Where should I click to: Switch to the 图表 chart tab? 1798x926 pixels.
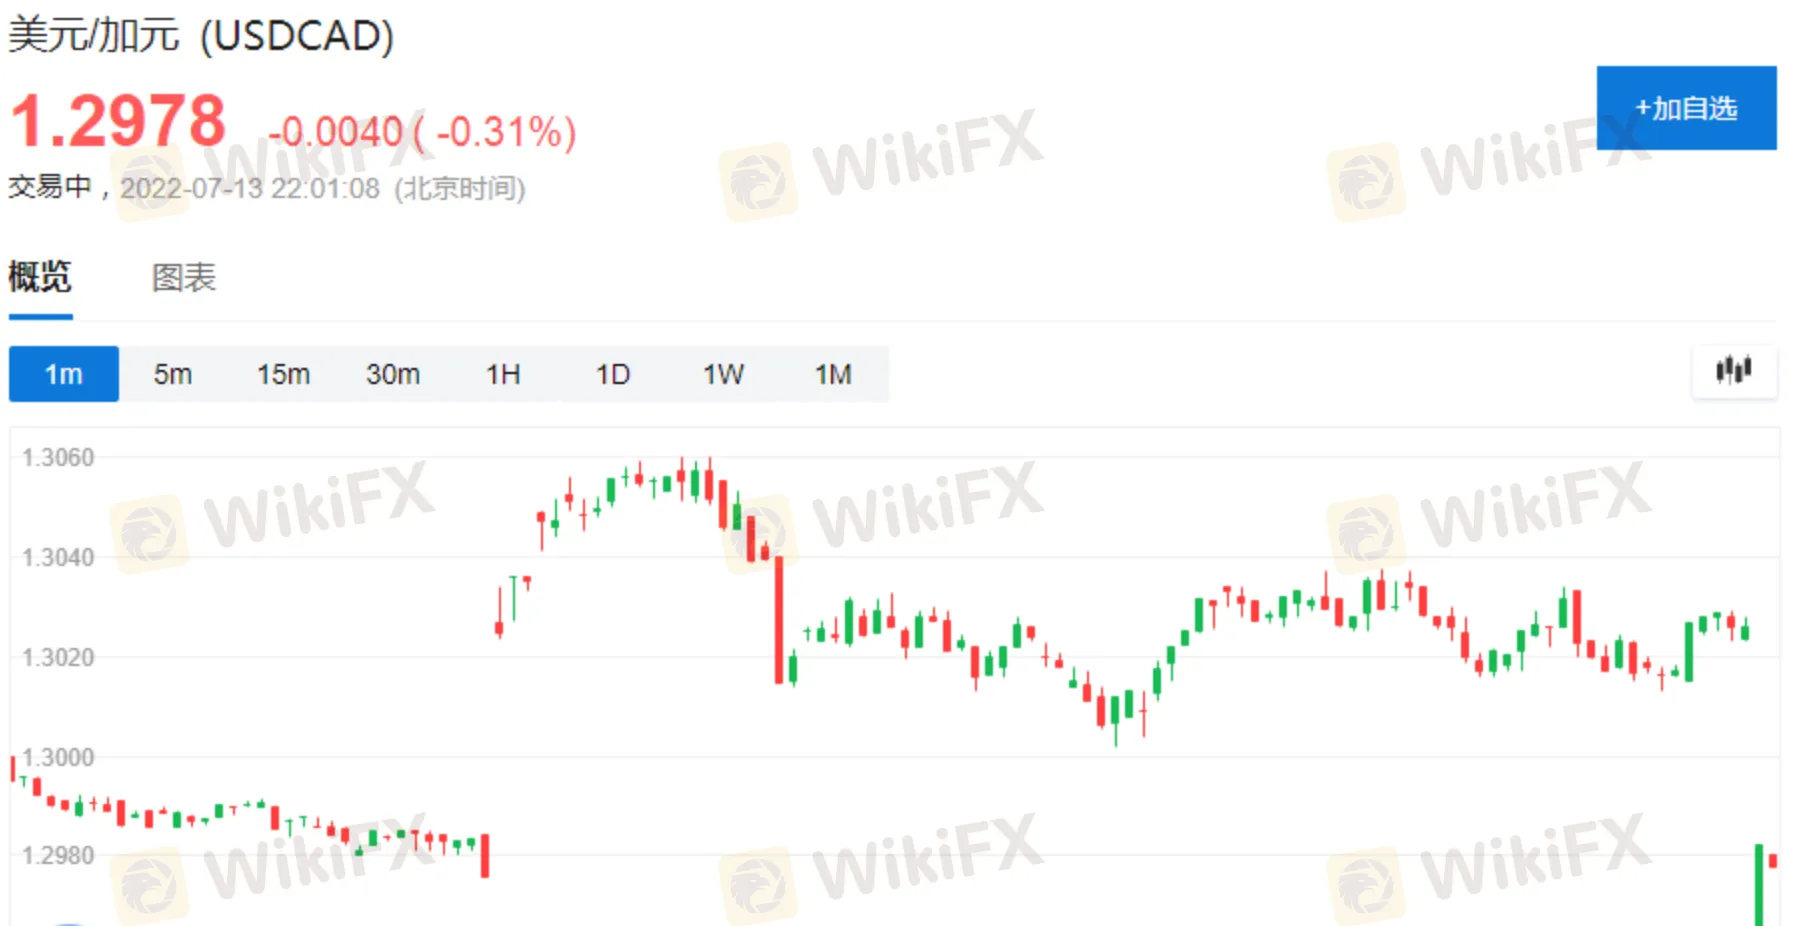point(184,277)
